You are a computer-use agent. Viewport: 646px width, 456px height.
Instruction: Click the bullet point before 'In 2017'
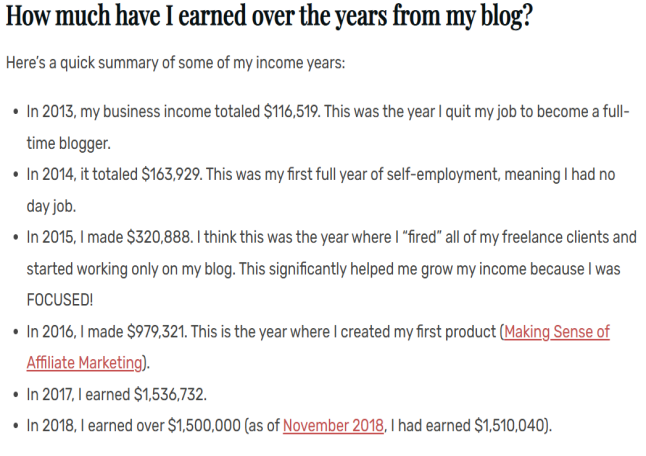(16, 395)
